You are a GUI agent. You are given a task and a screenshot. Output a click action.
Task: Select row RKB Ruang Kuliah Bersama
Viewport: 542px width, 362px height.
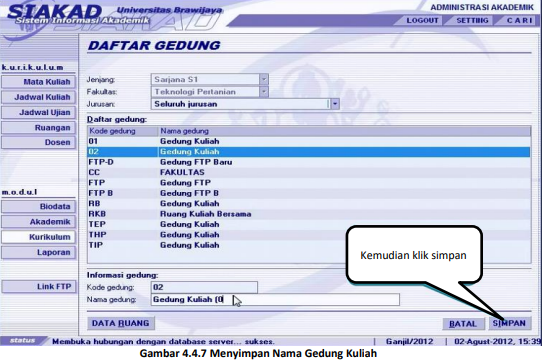309,214
